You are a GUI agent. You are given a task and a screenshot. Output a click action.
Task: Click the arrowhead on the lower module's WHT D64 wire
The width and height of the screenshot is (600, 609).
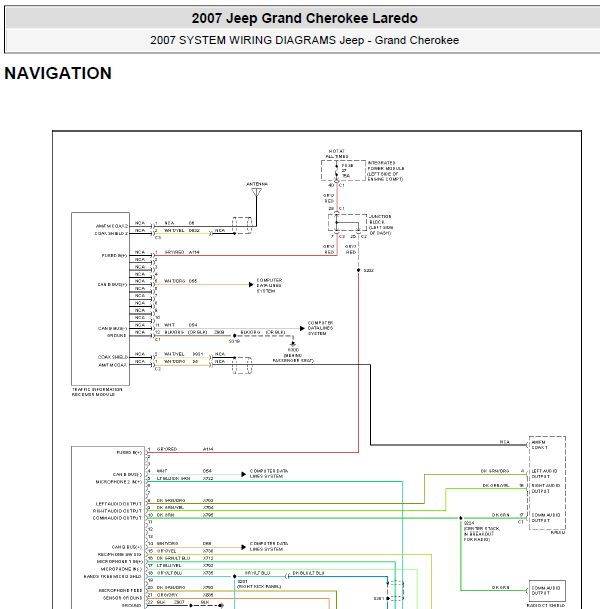point(243,474)
